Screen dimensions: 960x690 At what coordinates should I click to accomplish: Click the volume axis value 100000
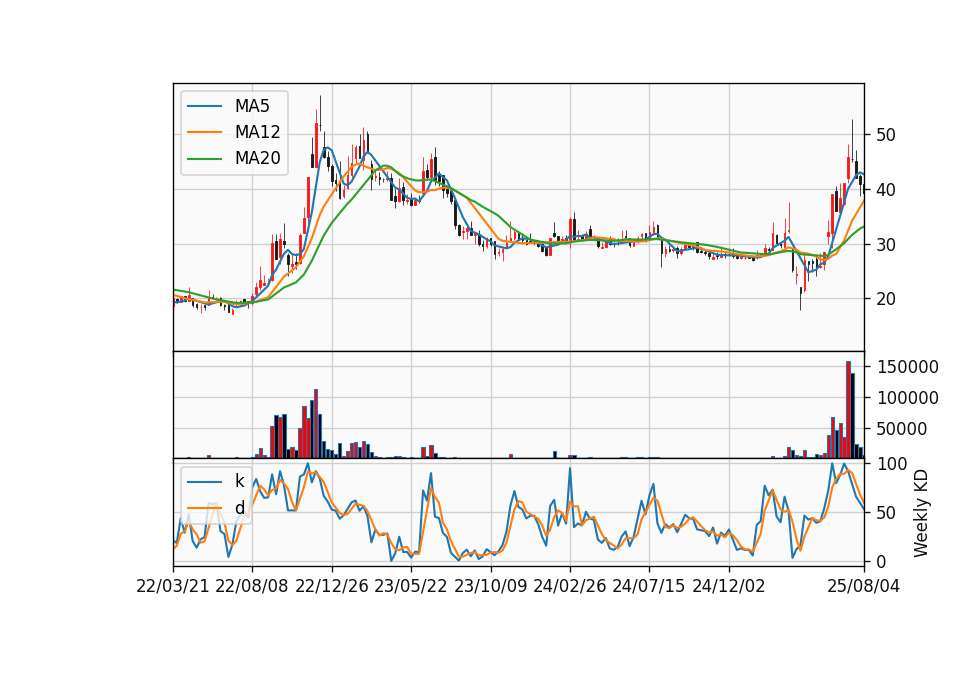coord(907,399)
